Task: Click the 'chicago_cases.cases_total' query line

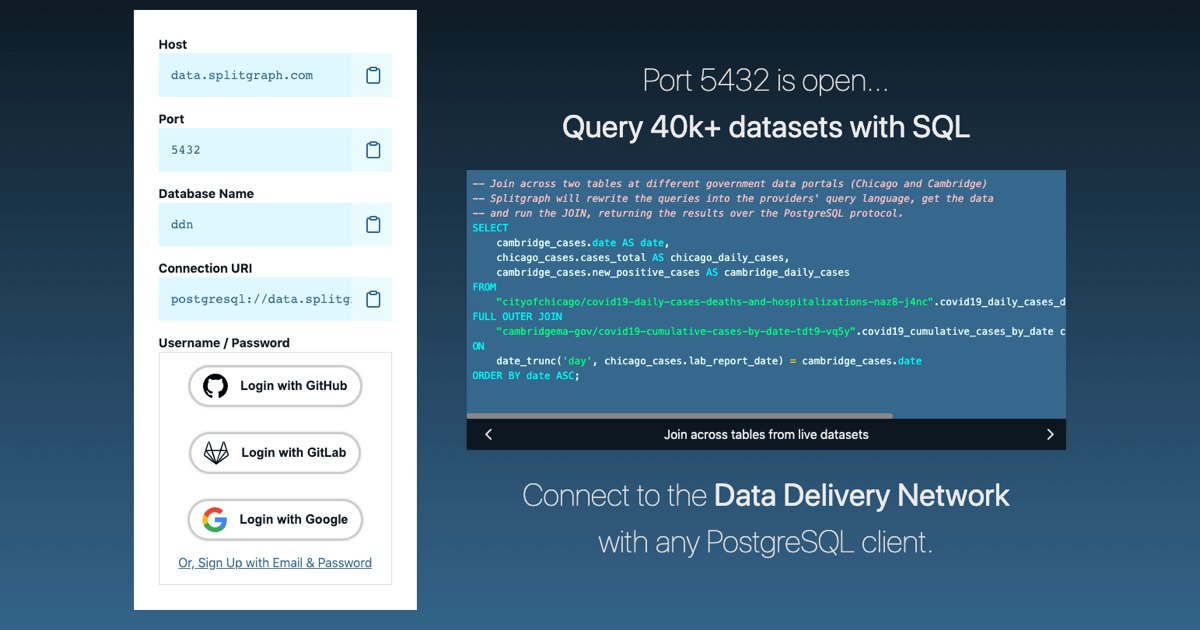Action: (x=643, y=257)
